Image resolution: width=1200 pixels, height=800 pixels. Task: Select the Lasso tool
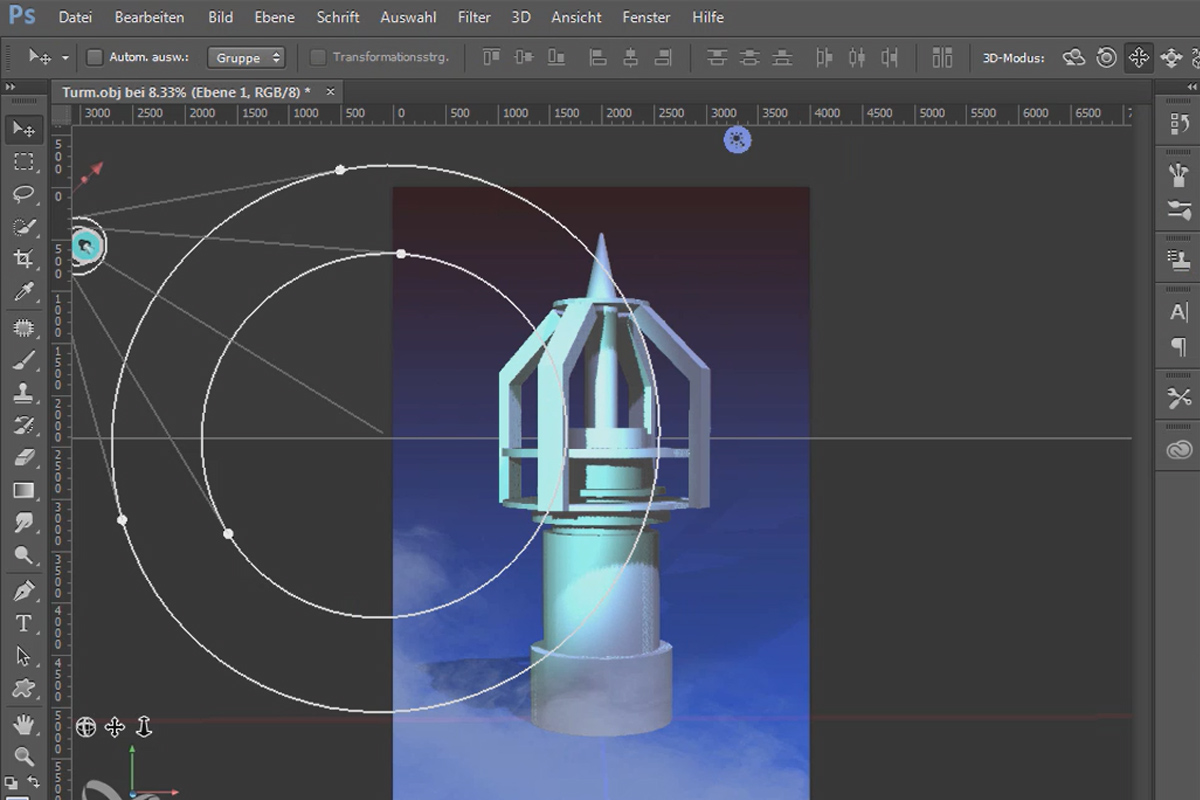(24, 194)
